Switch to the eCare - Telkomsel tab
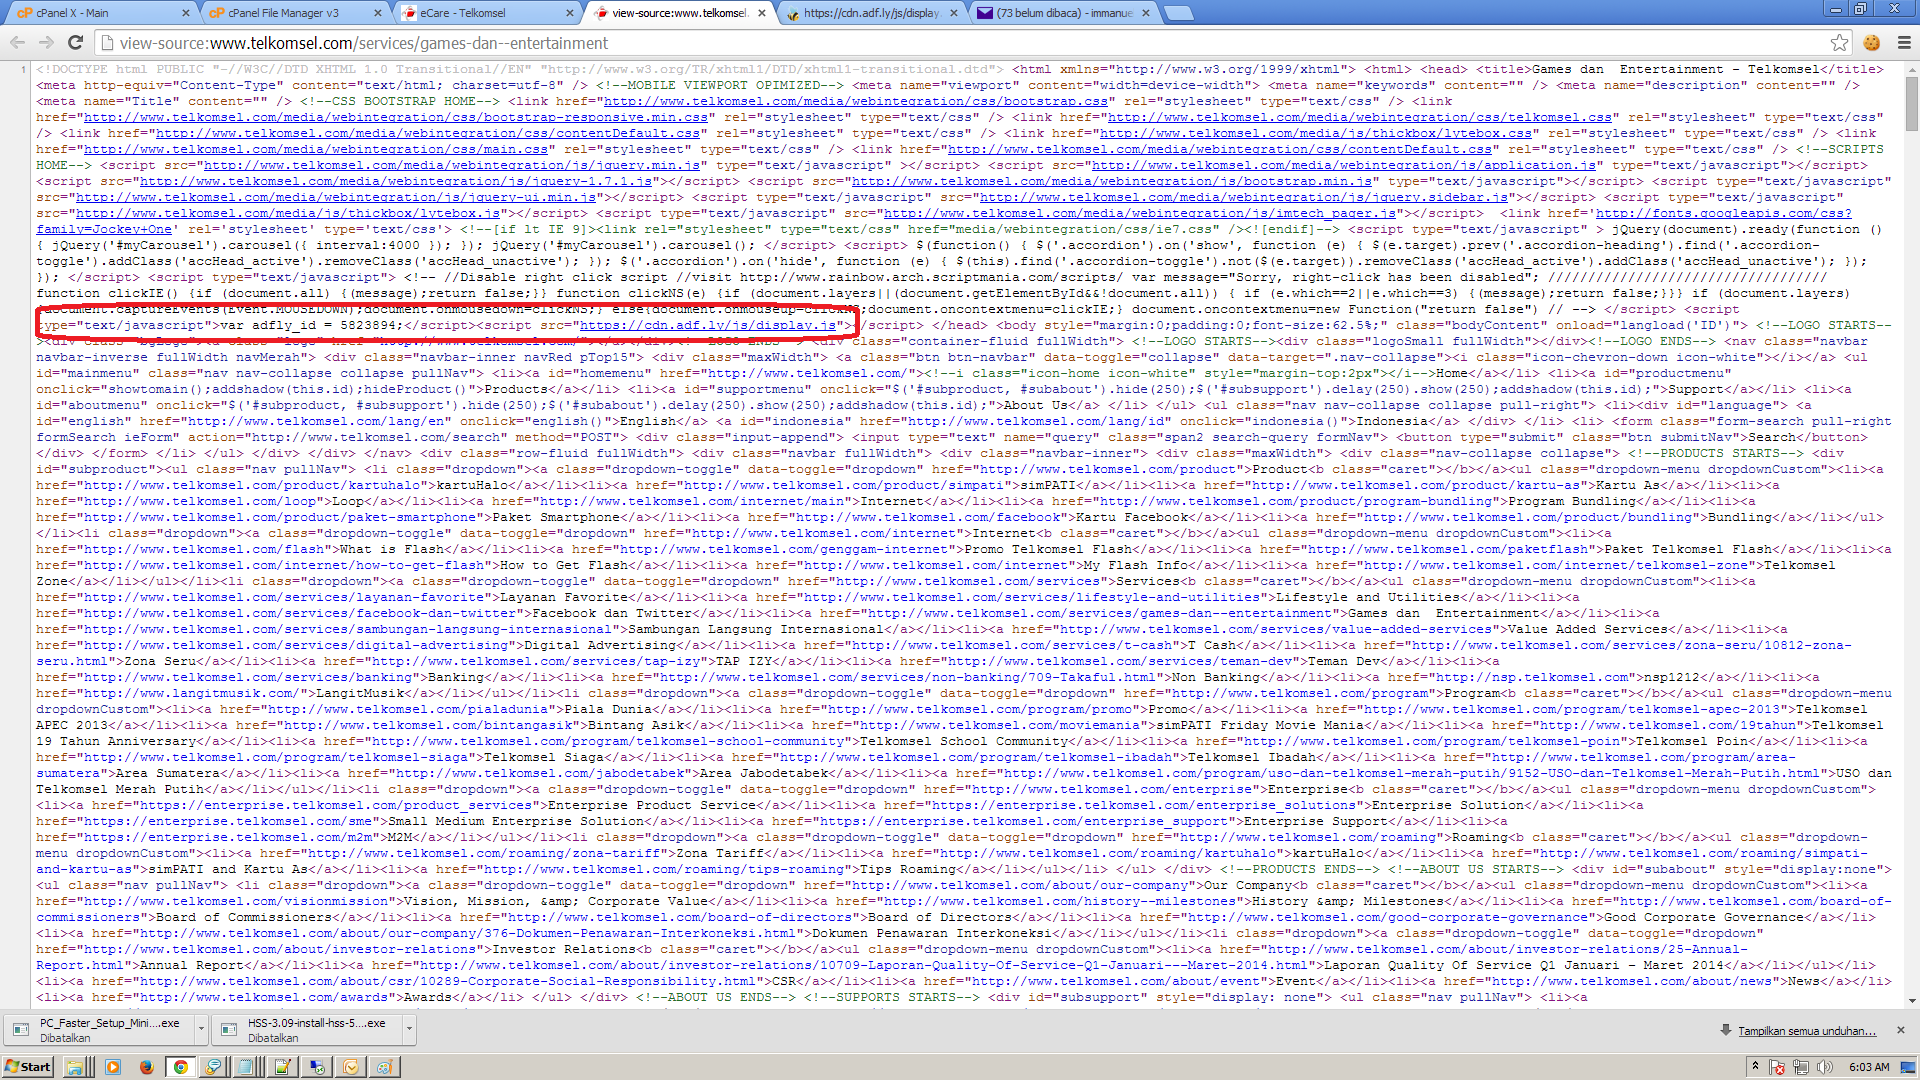This screenshot has width=1920, height=1080. tap(484, 13)
